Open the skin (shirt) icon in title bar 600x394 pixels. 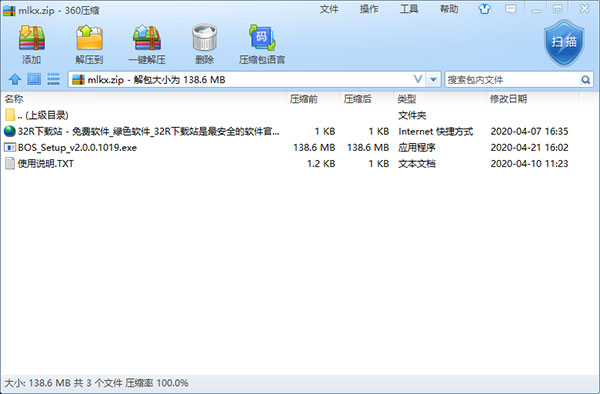tap(484, 9)
